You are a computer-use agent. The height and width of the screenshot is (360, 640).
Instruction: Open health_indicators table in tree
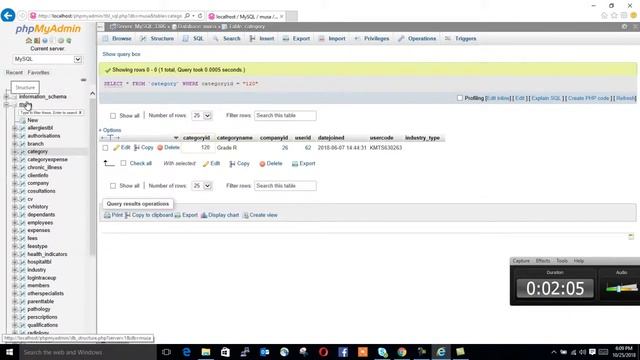coord(47,254)
